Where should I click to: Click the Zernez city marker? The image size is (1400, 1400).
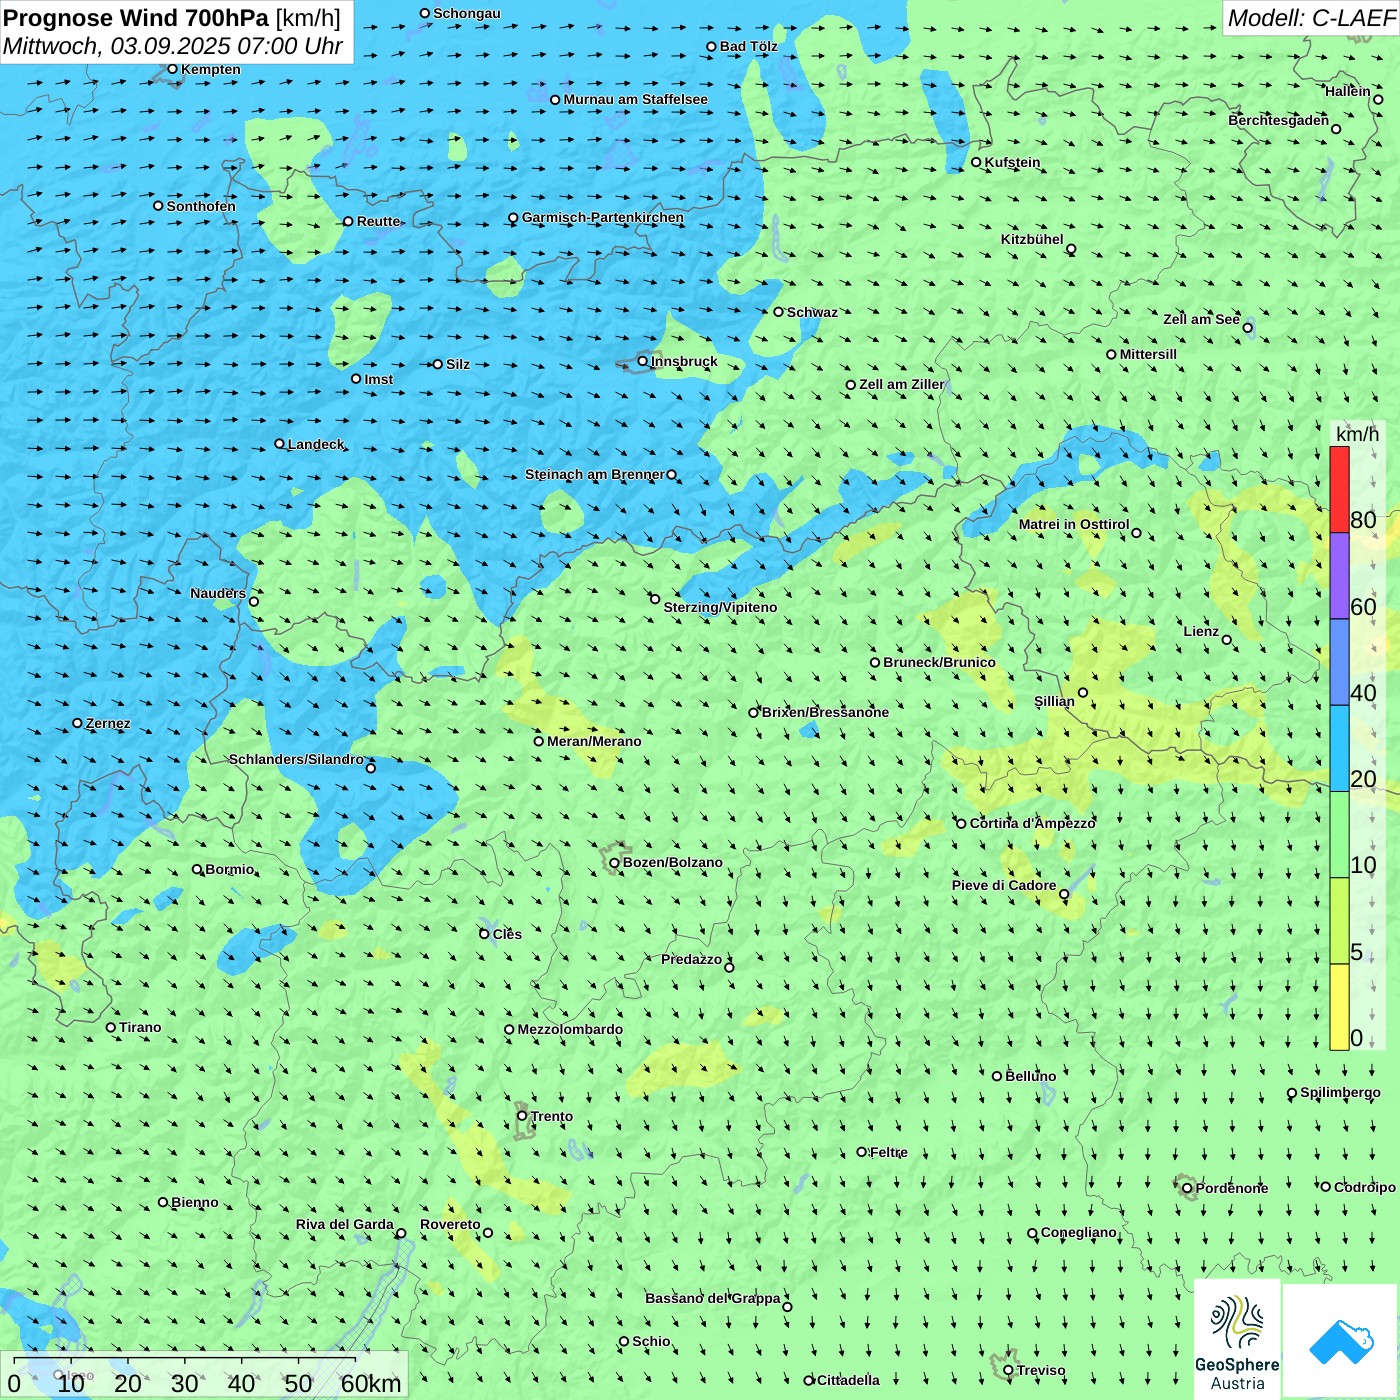[78, 723]
